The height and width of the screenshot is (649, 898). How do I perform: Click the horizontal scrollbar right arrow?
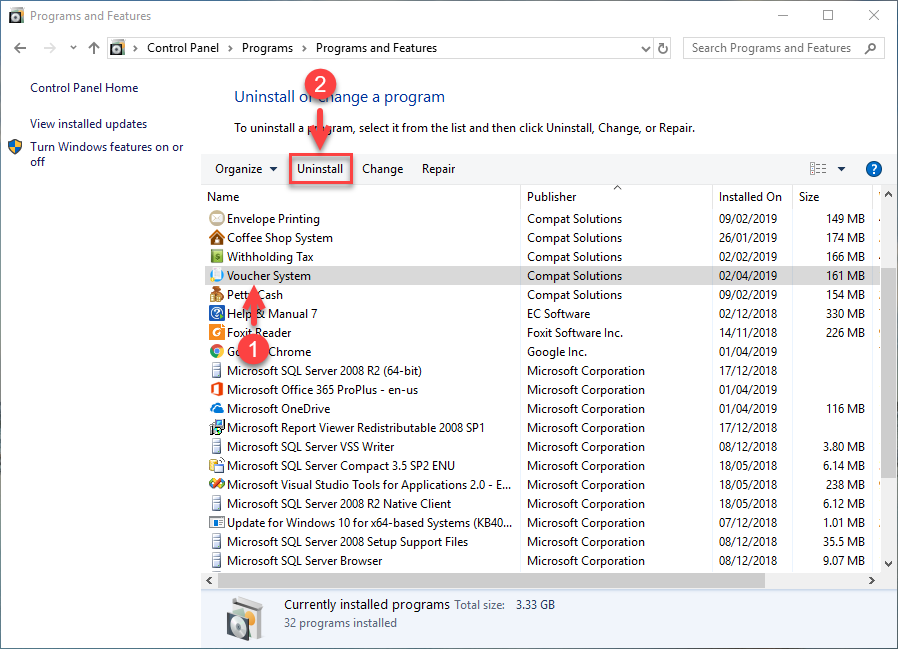pyautogui.click(x=871, y=580)
